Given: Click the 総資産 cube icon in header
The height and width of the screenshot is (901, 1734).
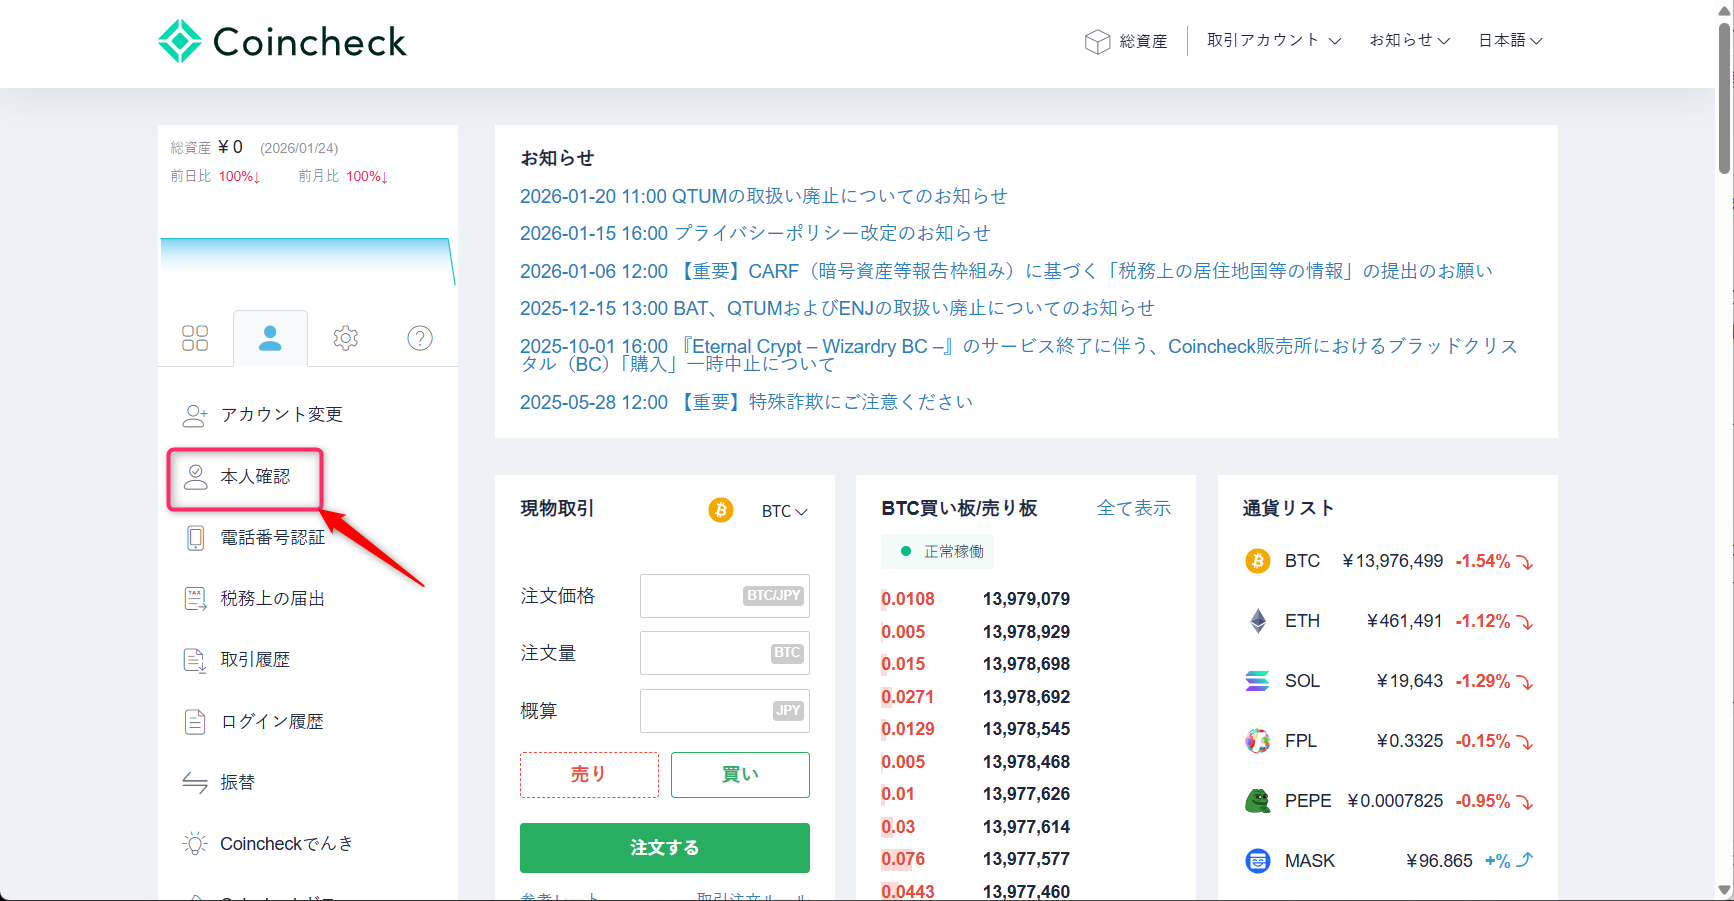Looking at the screenshot, I should click(x=1097, y=41).
